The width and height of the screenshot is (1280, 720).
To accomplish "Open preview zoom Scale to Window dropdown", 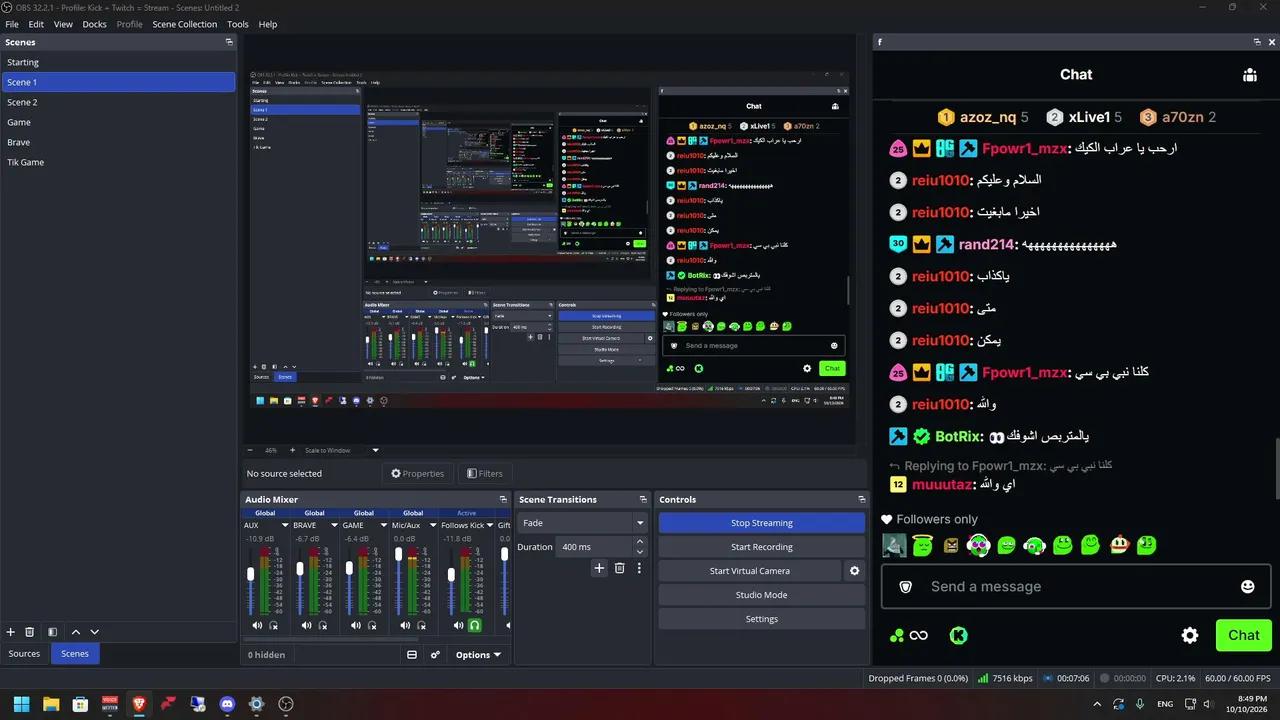I will (343, 450).
